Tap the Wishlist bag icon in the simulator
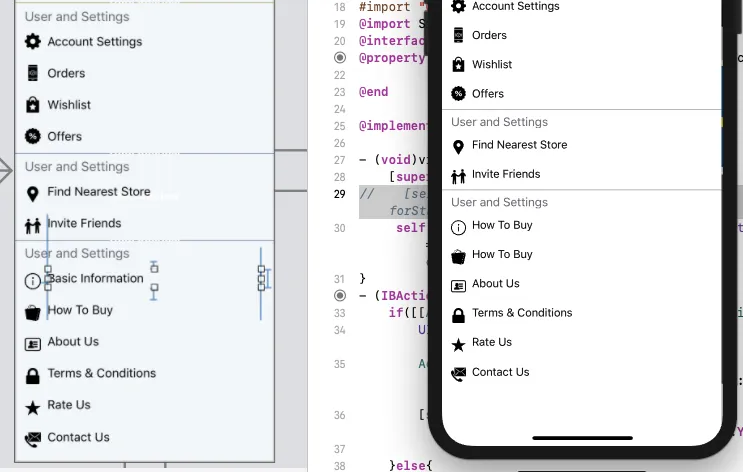Viewport: 743px width, 472px height. 459,64
